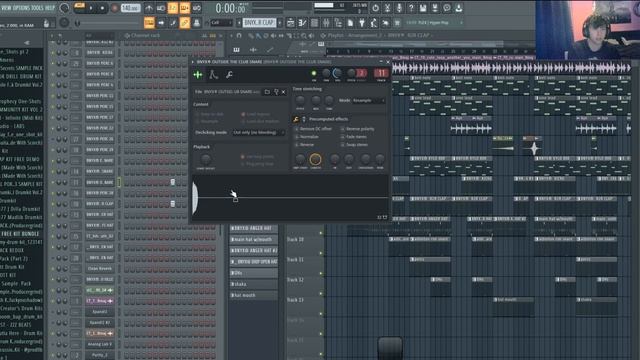Image resolution: width=640 pixels, height=360 pixels.
Task: Click the loop recording icon in top toolbar
Action: [196, 8]
